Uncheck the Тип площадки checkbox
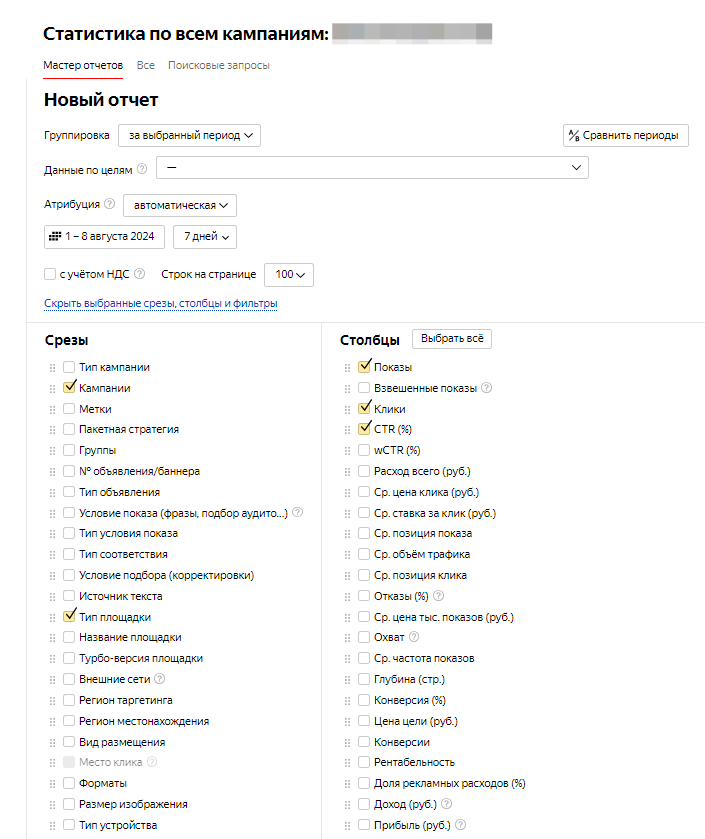This screenshot has width=705, height=839. point(68,616)
